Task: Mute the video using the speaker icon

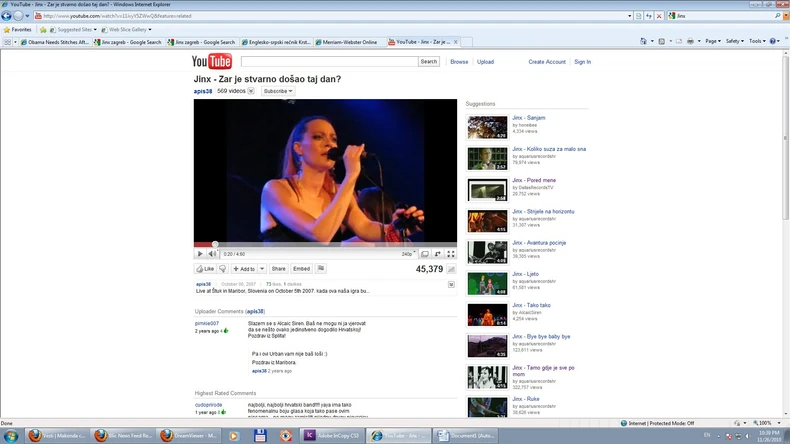Action: pyautogui.click(x=212, y=254)
